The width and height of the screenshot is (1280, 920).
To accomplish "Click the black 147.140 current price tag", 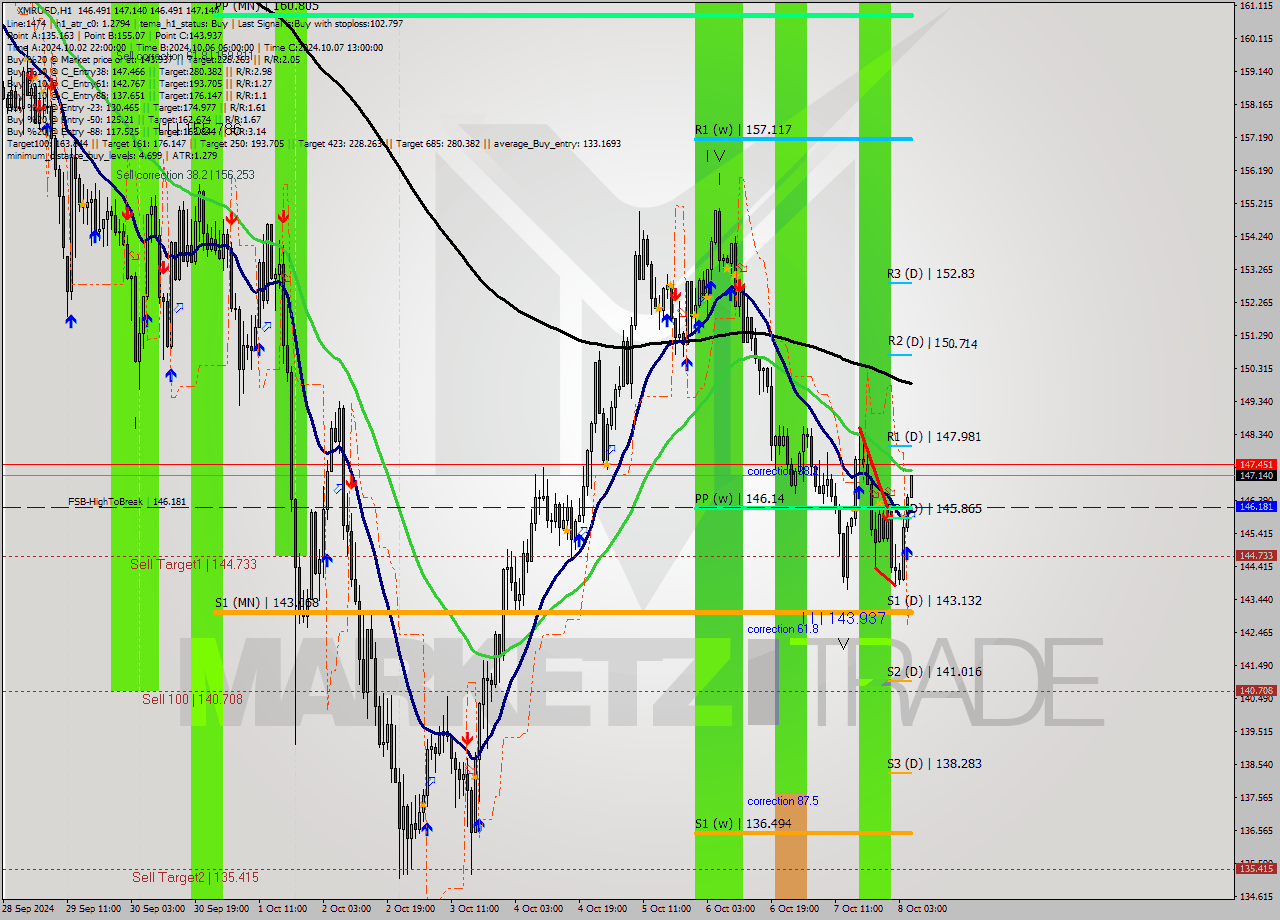I will tap(1256, 476).
